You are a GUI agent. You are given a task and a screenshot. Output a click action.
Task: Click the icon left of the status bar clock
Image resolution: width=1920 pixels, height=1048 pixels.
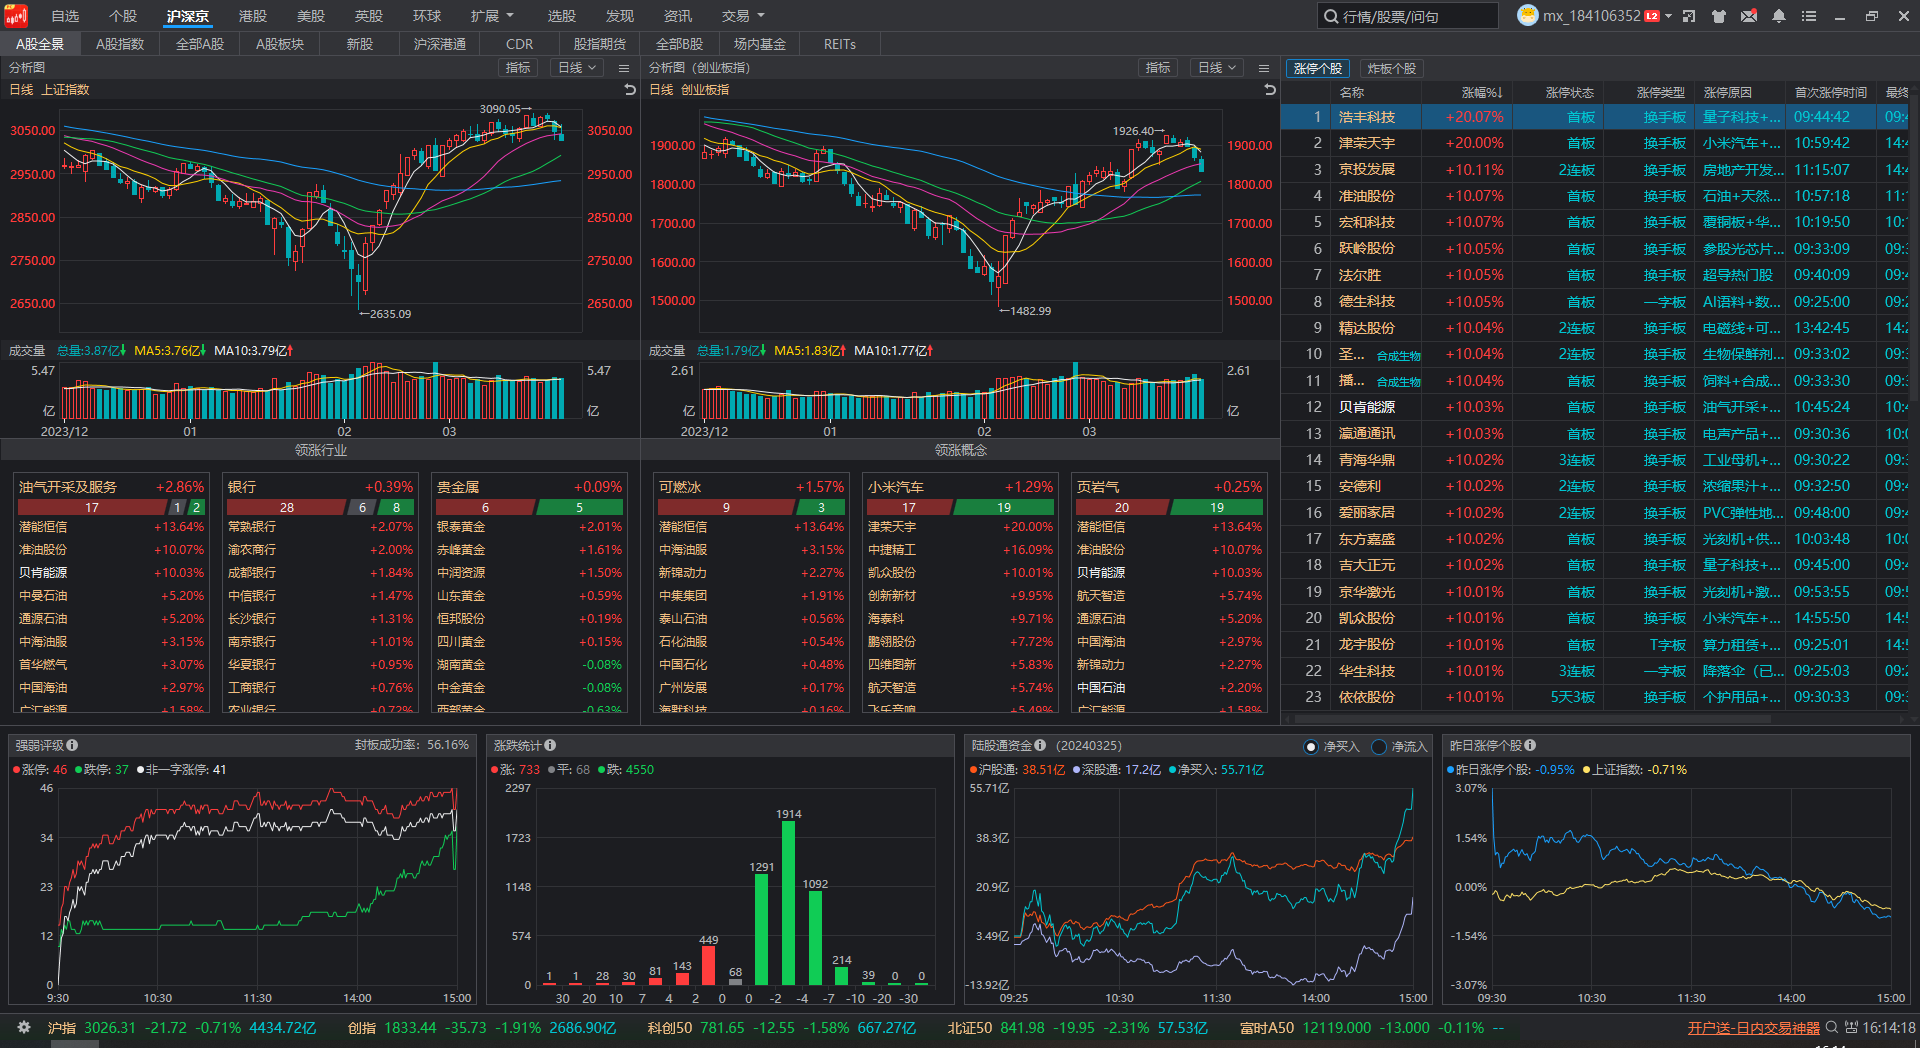[x=1851, y=1027]
